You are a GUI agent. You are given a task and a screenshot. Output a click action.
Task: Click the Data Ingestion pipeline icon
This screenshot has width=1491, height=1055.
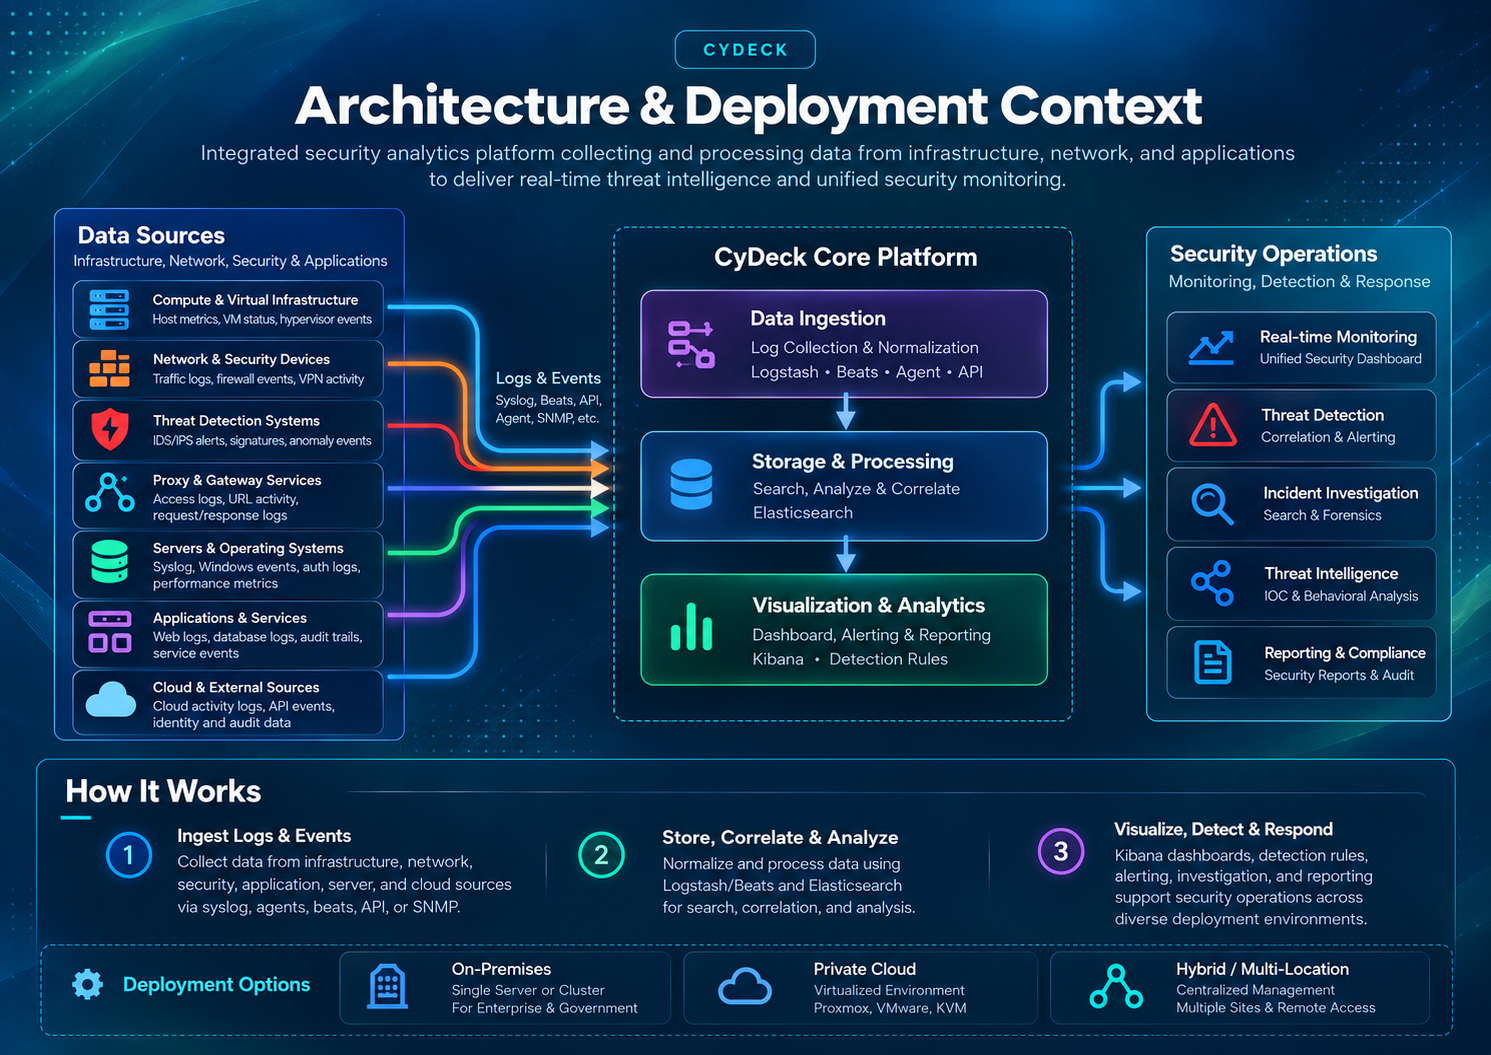point(691,344)
